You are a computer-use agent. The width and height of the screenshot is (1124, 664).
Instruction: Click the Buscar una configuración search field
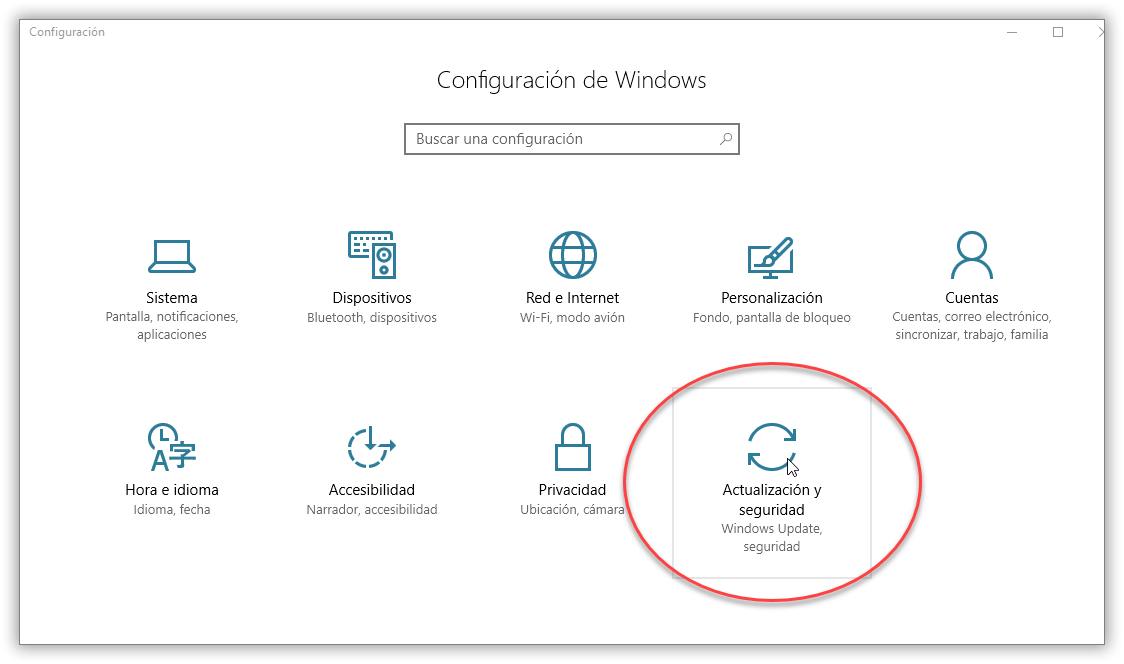tap(571, 139)
